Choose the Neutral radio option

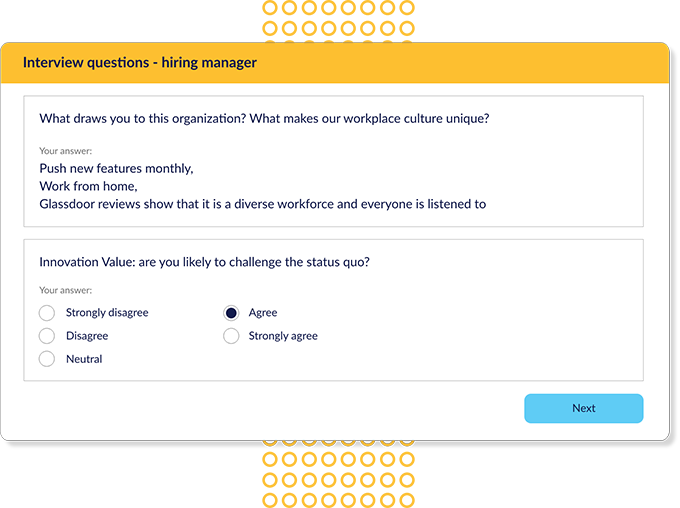[x=47, y=359]
